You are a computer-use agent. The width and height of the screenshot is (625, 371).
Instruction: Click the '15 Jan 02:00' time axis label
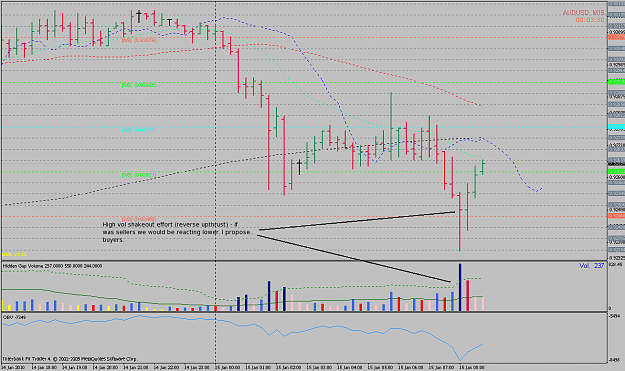coord(289,367)
